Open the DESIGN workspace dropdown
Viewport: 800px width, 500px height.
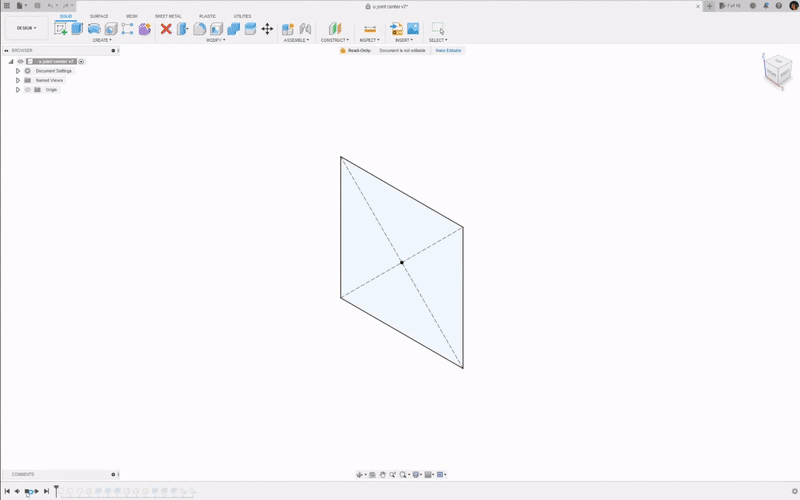pyautogui.click(x=27, y=28)
